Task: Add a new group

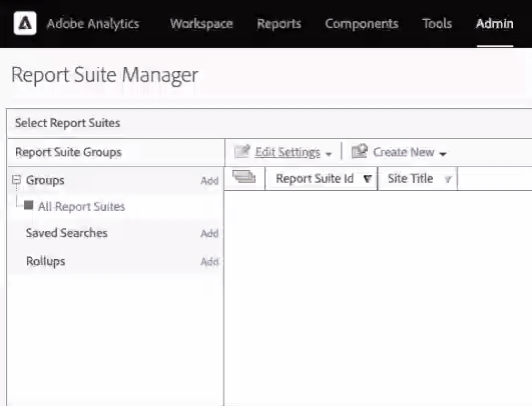Action: (209, 181)
